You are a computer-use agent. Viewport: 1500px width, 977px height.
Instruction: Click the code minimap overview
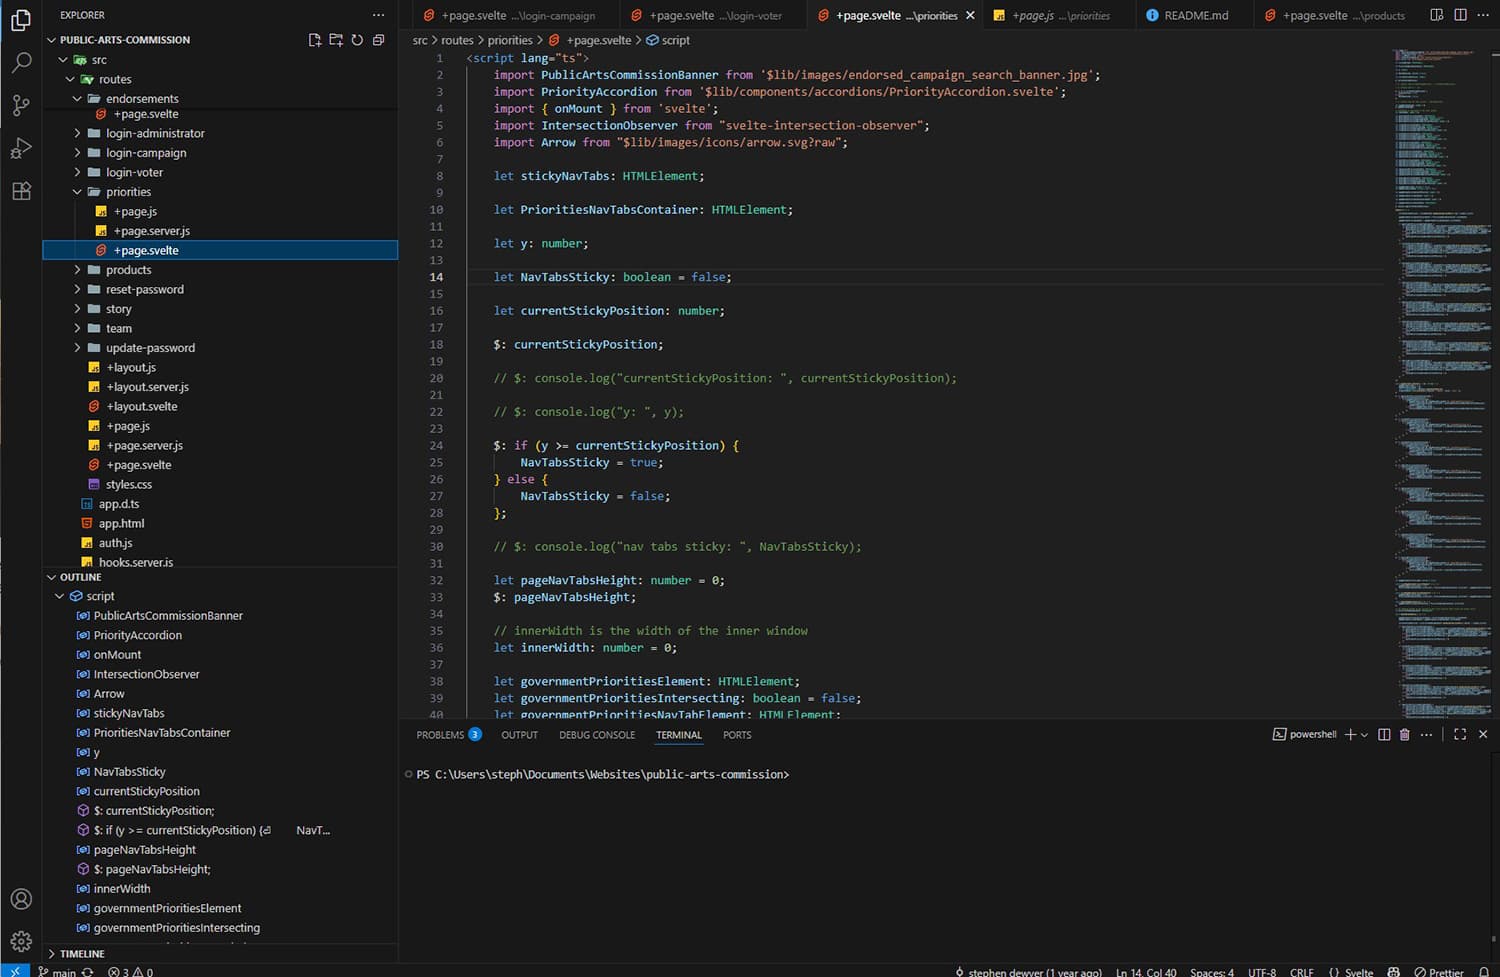coord(1442,380)
